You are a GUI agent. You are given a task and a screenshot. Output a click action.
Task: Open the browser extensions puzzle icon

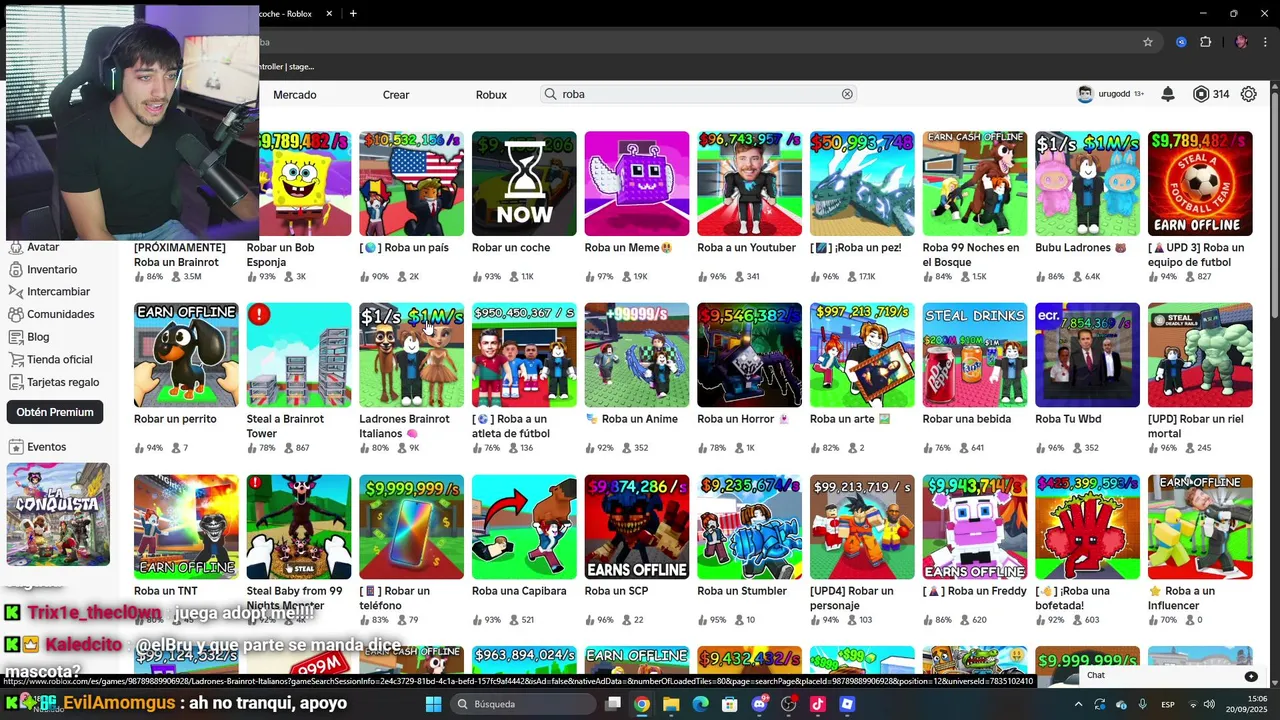click(1205, 42)
